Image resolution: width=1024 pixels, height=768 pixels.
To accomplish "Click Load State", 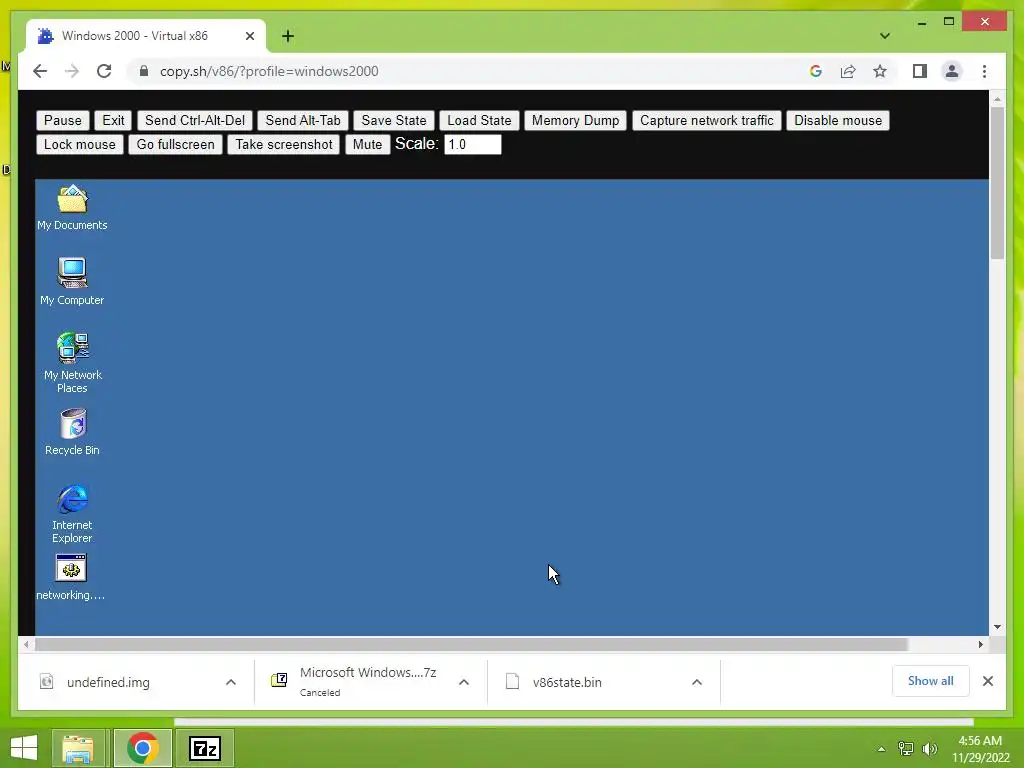I will coord(479,120).
